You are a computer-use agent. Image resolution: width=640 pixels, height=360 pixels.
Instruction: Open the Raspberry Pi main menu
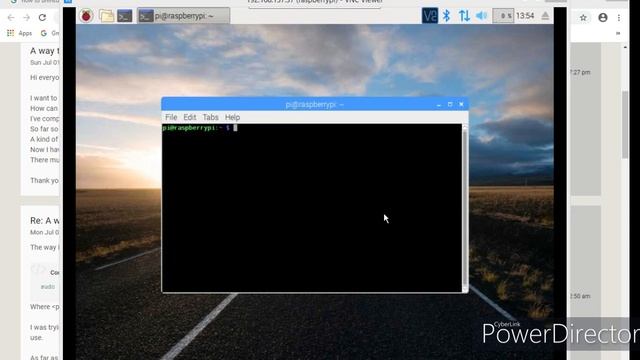(86, 16)
